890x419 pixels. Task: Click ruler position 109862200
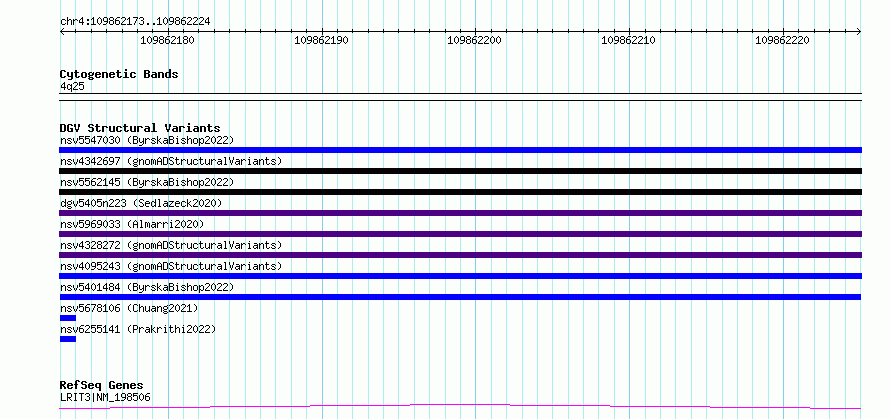pyautogui.click(x=475, y=40)
